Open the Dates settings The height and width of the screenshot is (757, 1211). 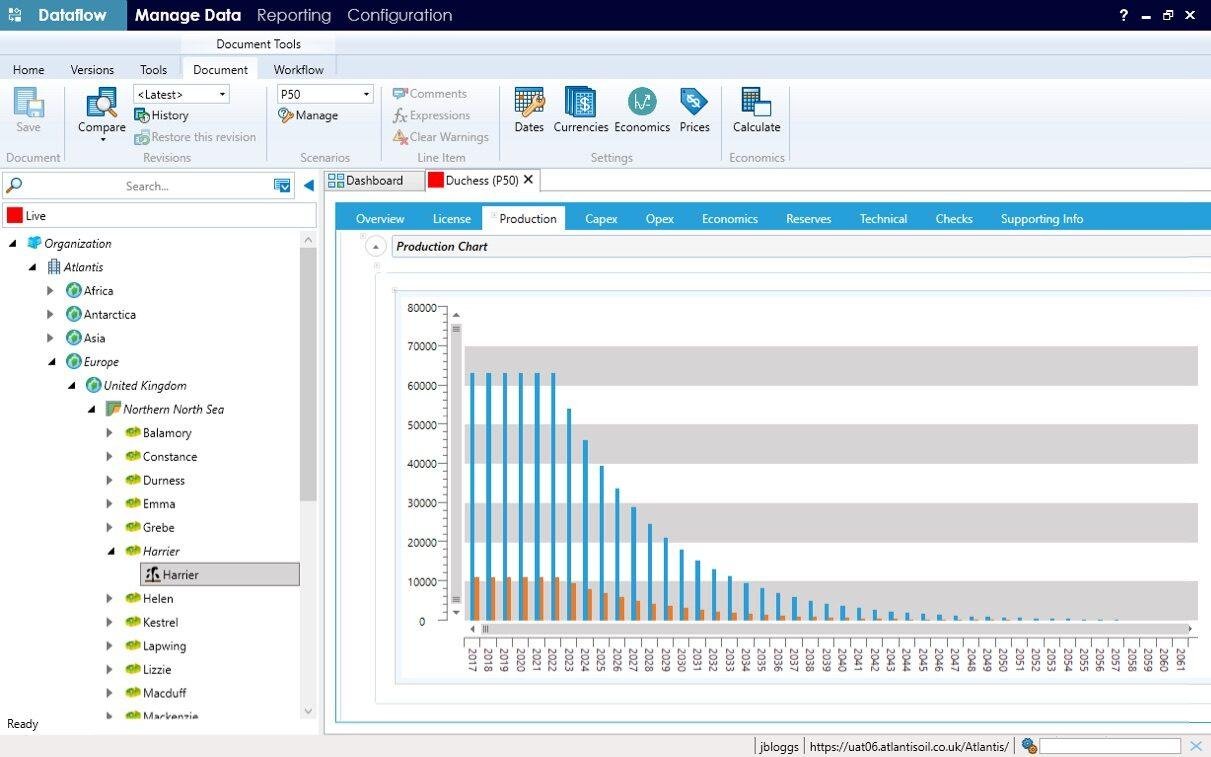click(x=529, y=103)
